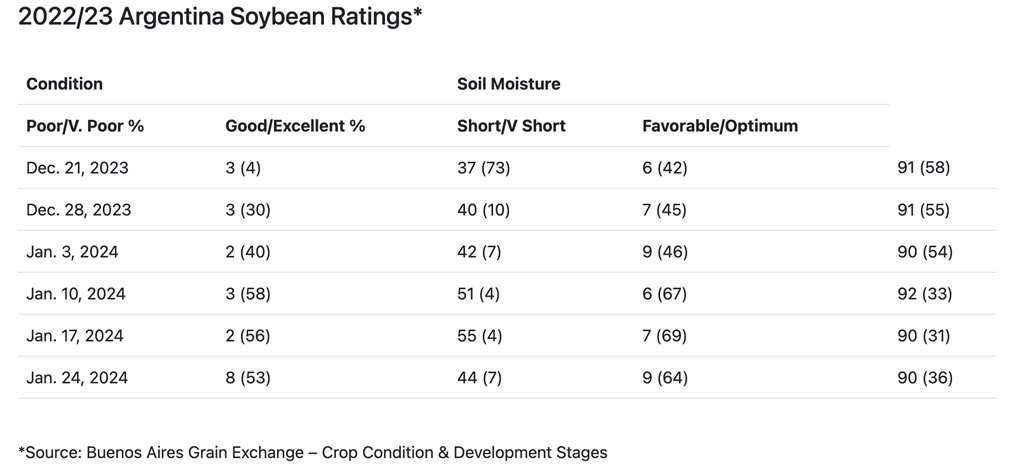Click the Buenos Aires Grain Exchange source note

click(x=312, y=452)
